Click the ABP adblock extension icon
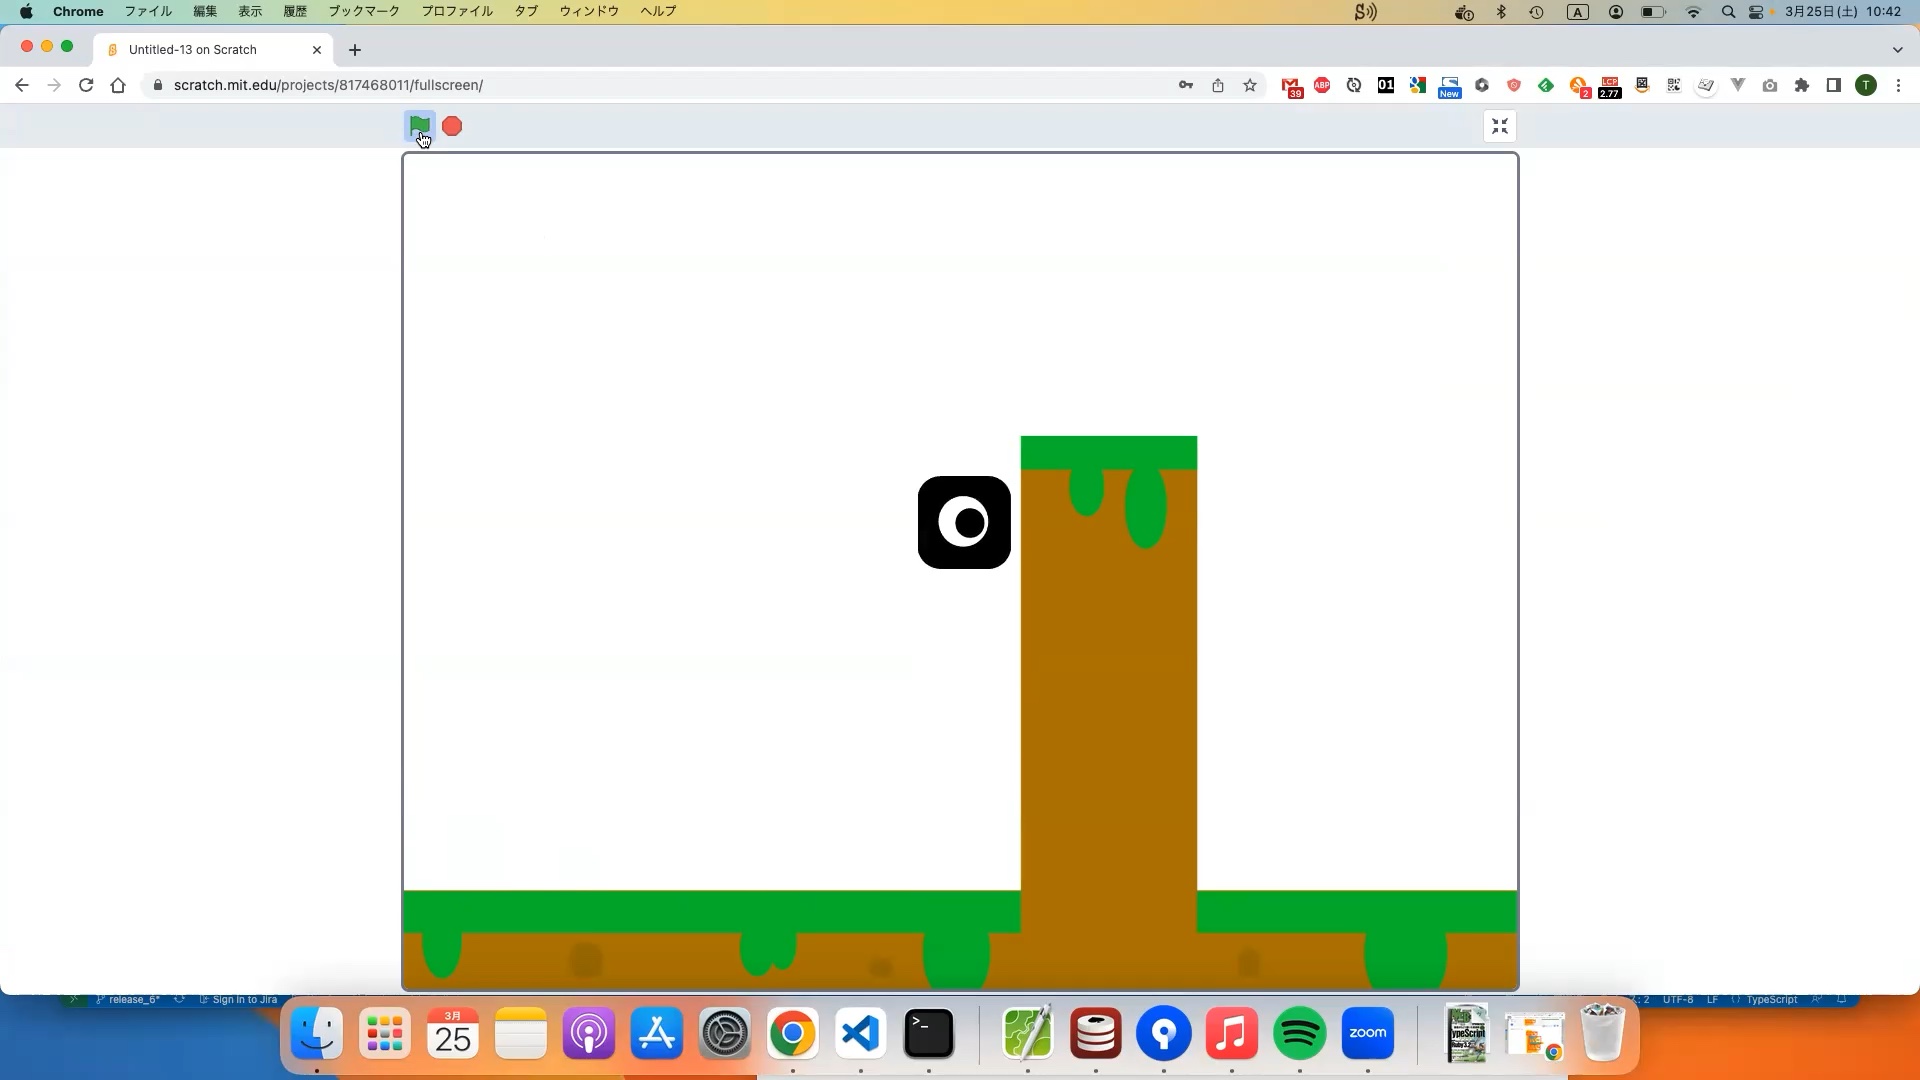Screen dimensions: 1920x1080 (x=1322, y=85)
